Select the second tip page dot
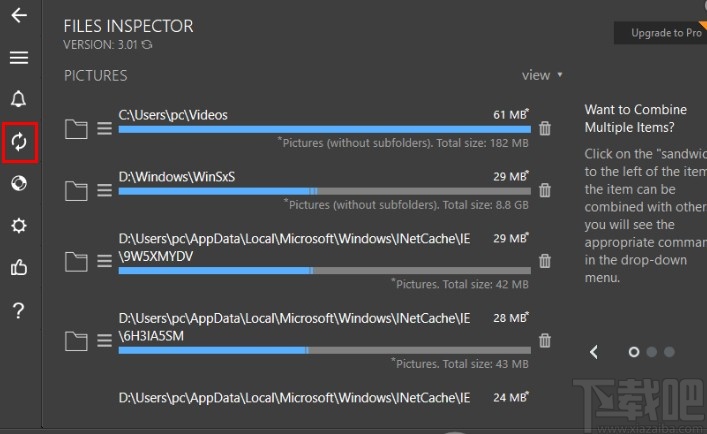707x434 pixels. (651, 352)
